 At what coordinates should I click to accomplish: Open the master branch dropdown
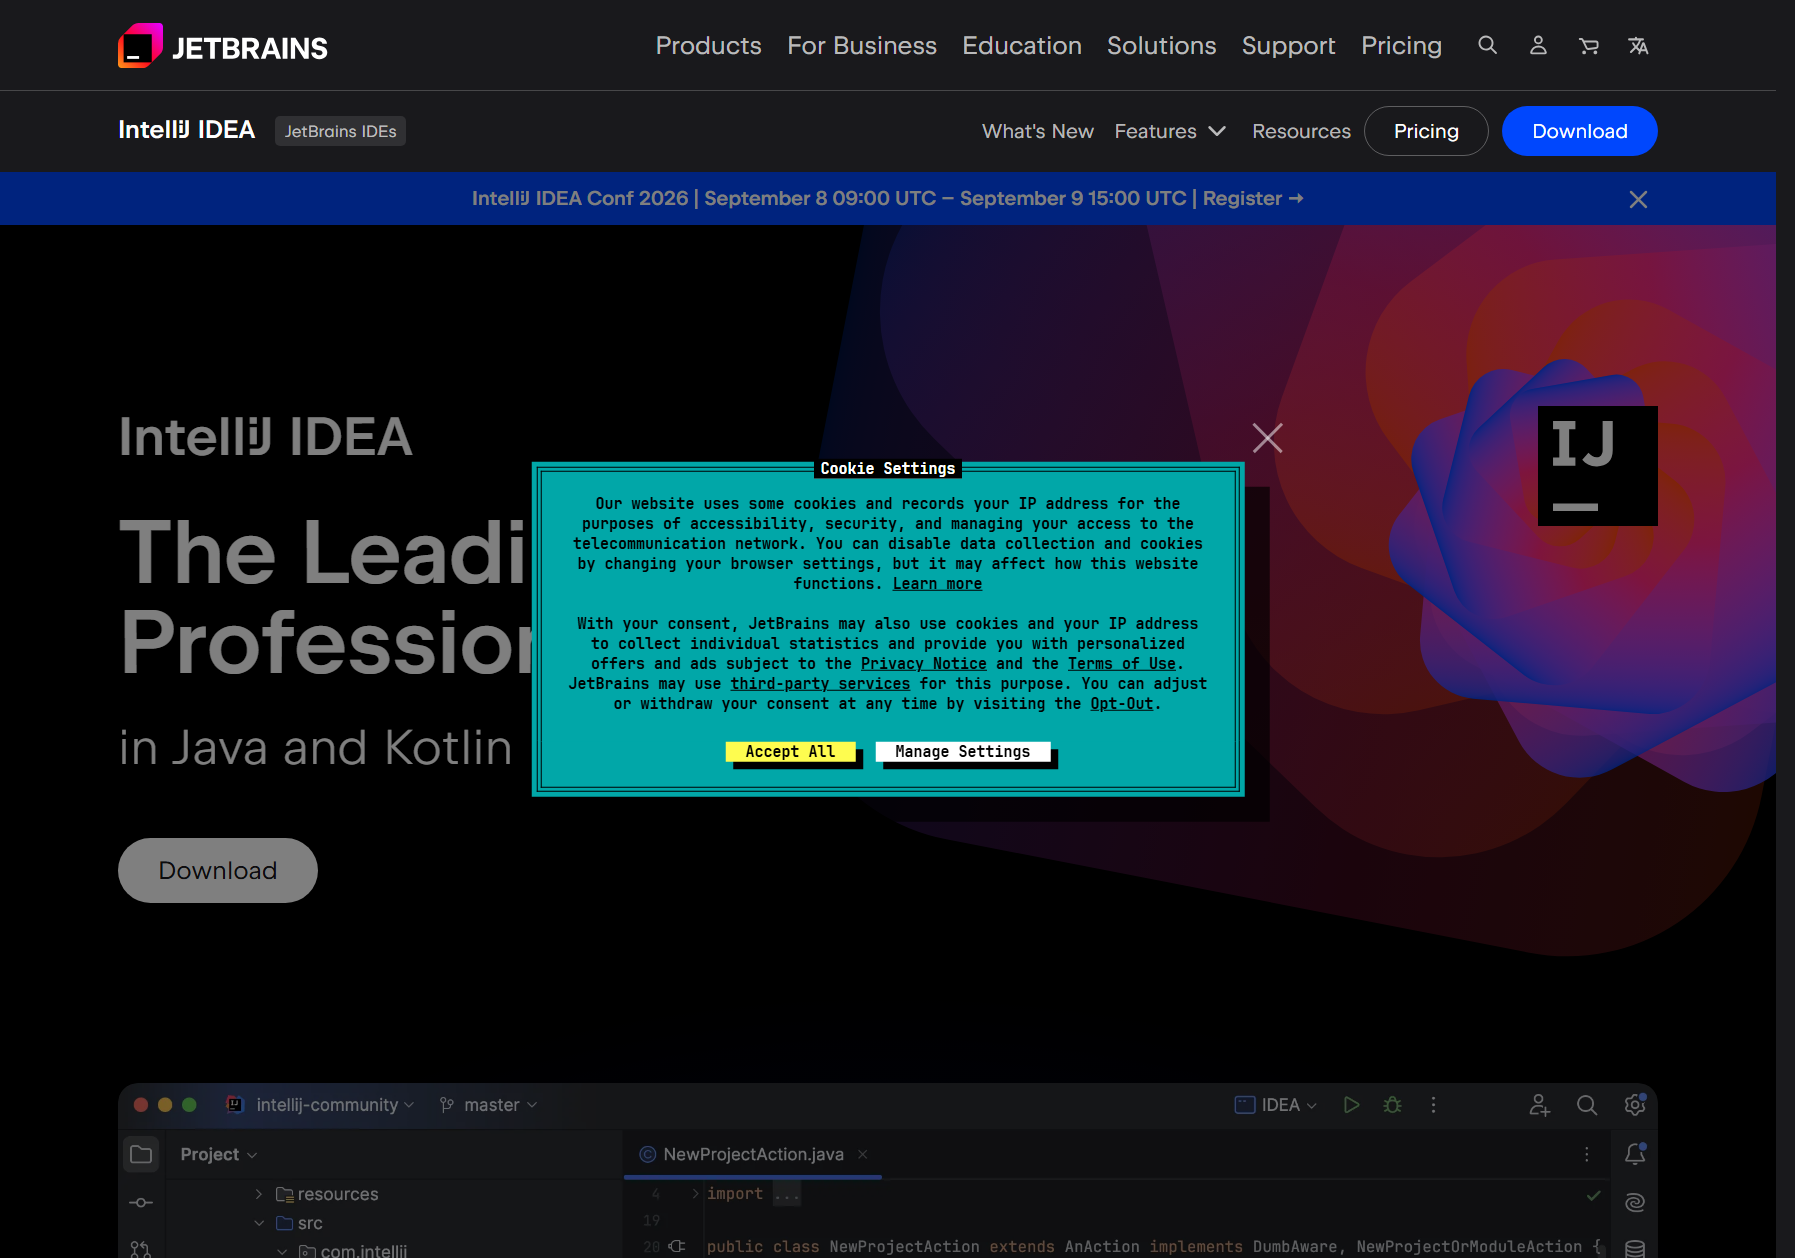coord(488,1105)
